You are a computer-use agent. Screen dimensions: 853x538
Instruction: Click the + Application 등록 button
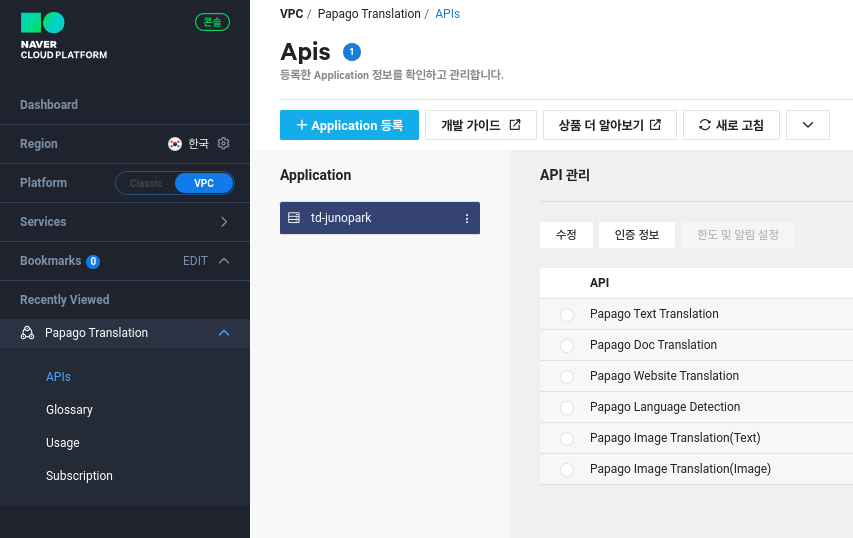tap(349, 125)
